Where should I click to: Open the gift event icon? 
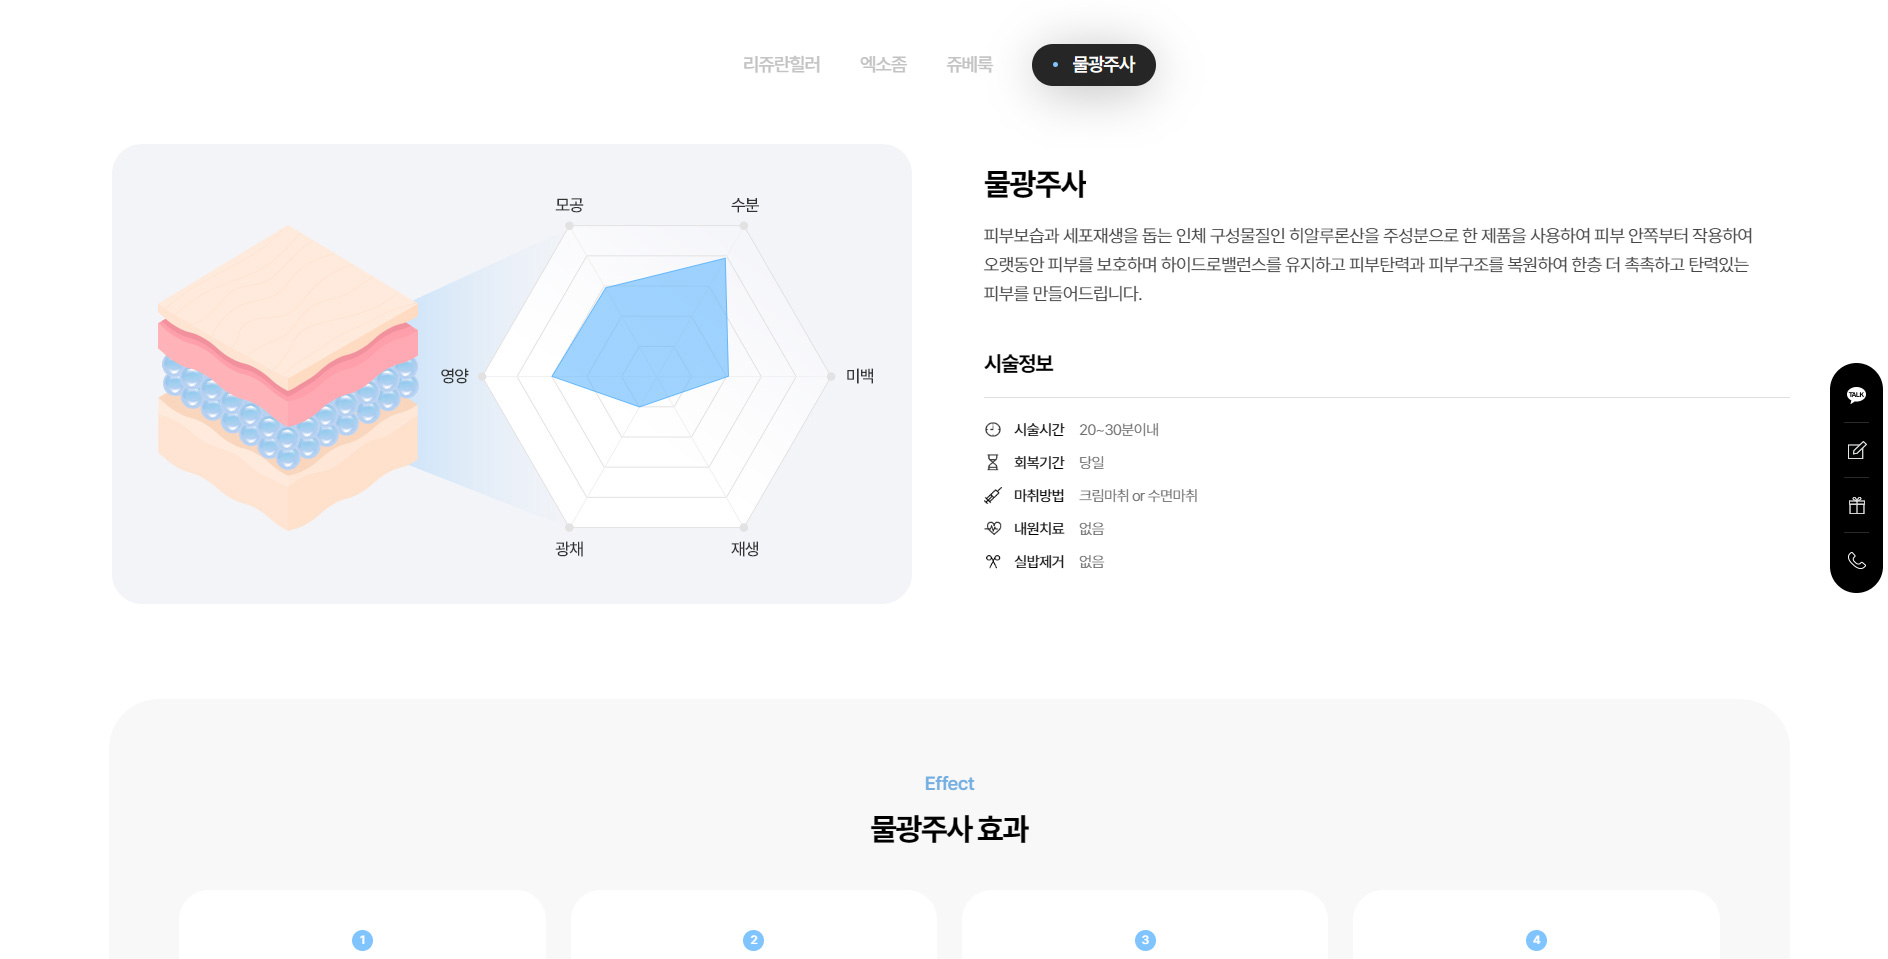[1856, 506]
